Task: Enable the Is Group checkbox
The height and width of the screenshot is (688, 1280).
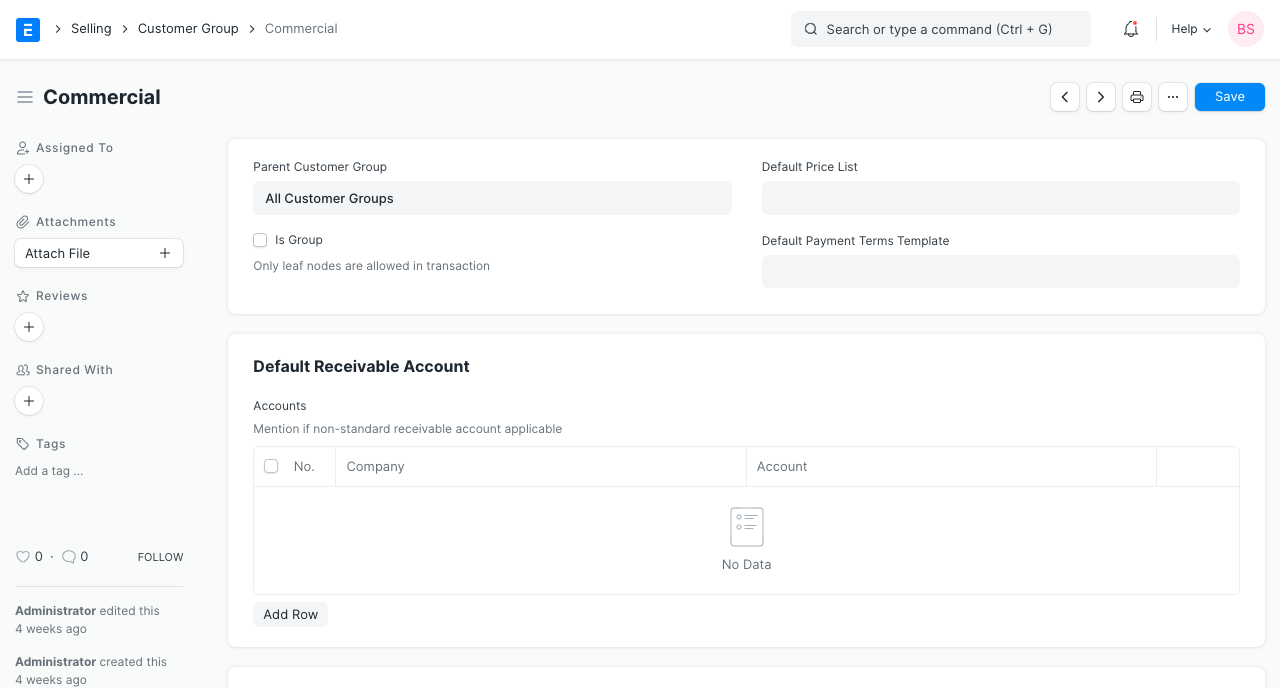Action: (260, 240)
